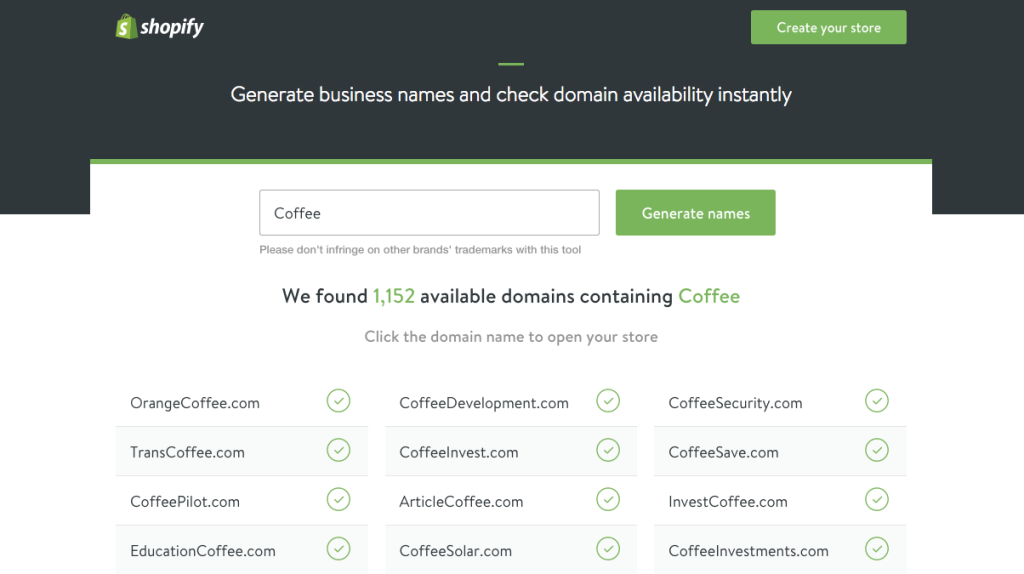The height and width of the screenshot is (574, 1024).
Task: Click the green checkmark beside OrangeCoffee.com
Action: pos(339,401)
